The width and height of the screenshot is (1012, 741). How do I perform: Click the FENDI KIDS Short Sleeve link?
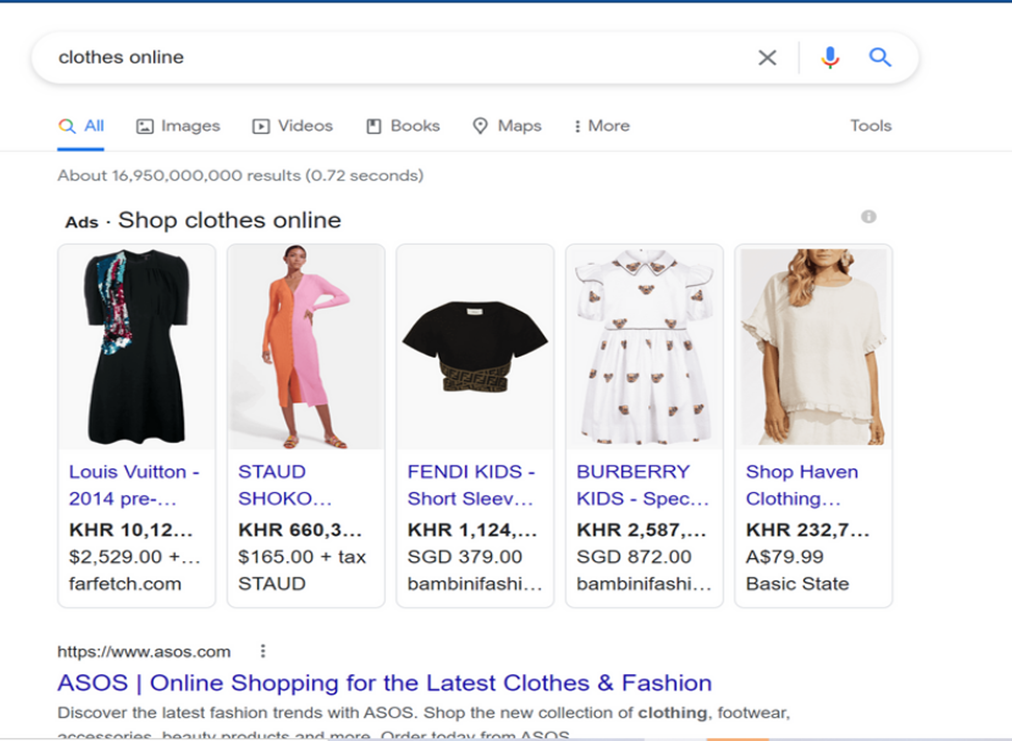(471, 485)
